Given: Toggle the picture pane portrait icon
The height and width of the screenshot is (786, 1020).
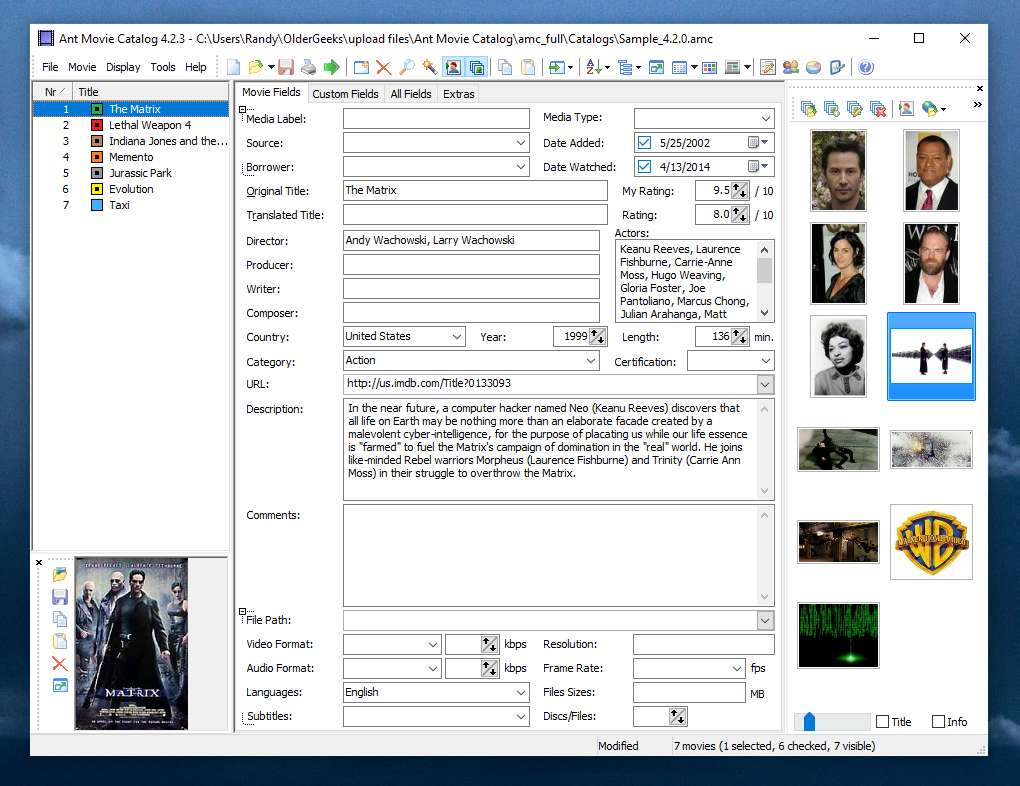Looking at the screenshot, I should click(453, 67).
